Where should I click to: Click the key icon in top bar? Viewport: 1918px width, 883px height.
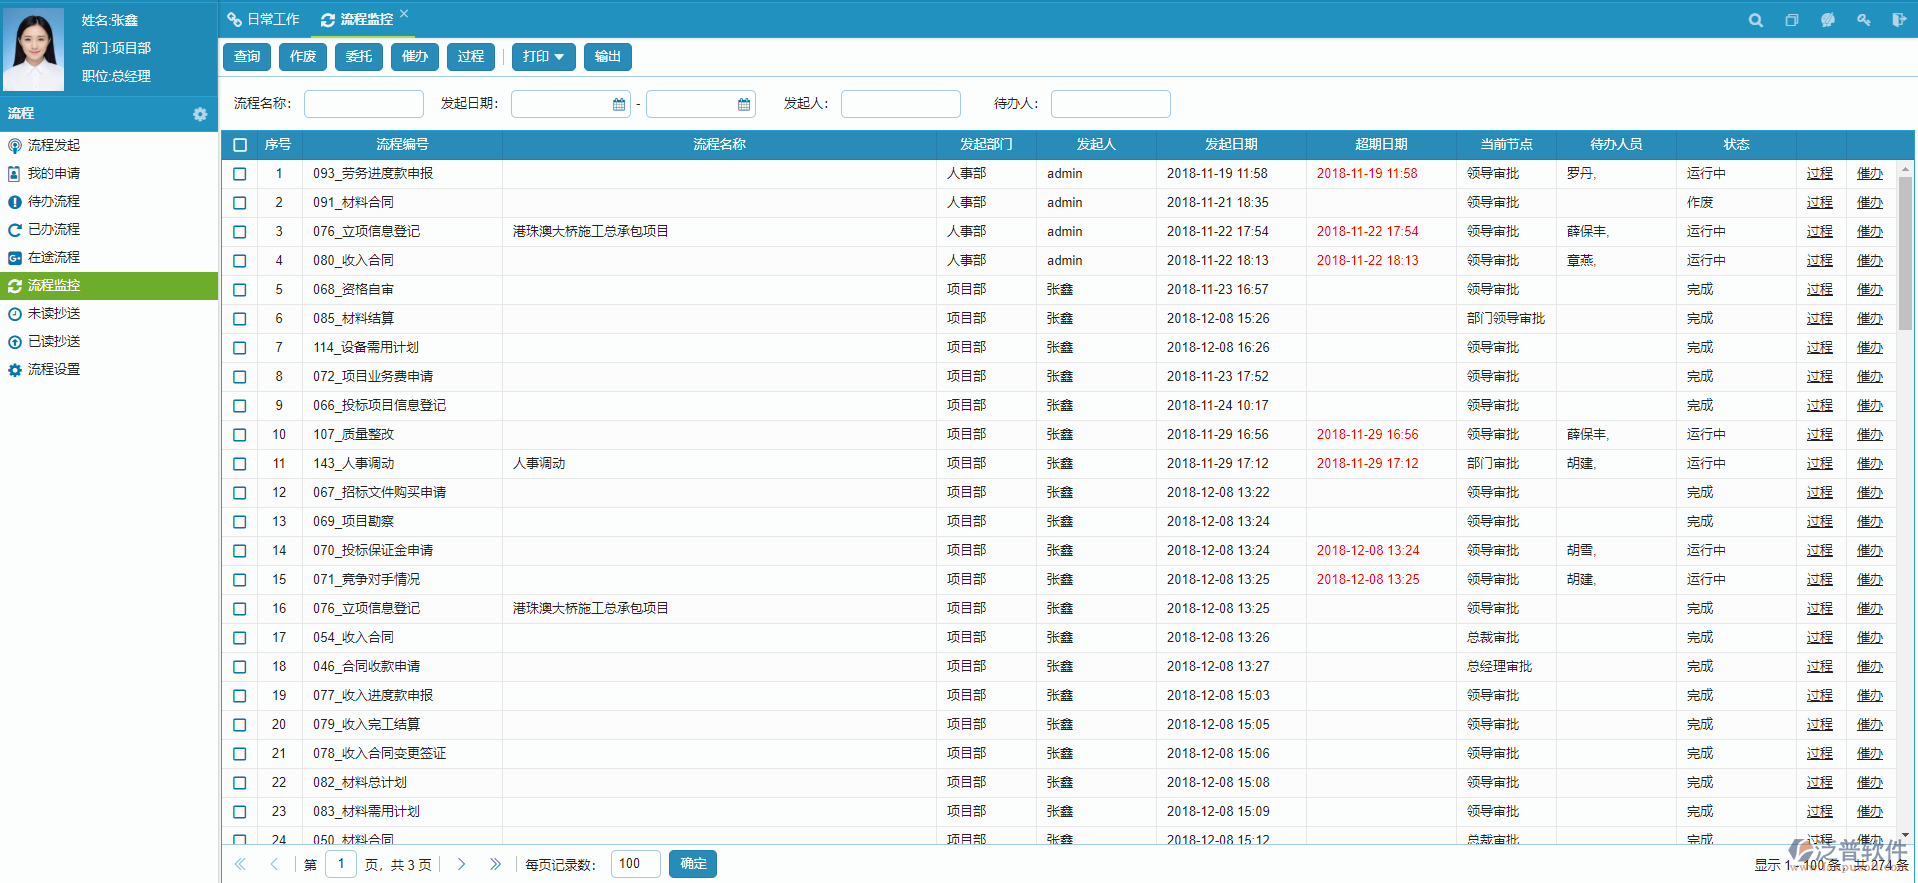coord(1863,20)
